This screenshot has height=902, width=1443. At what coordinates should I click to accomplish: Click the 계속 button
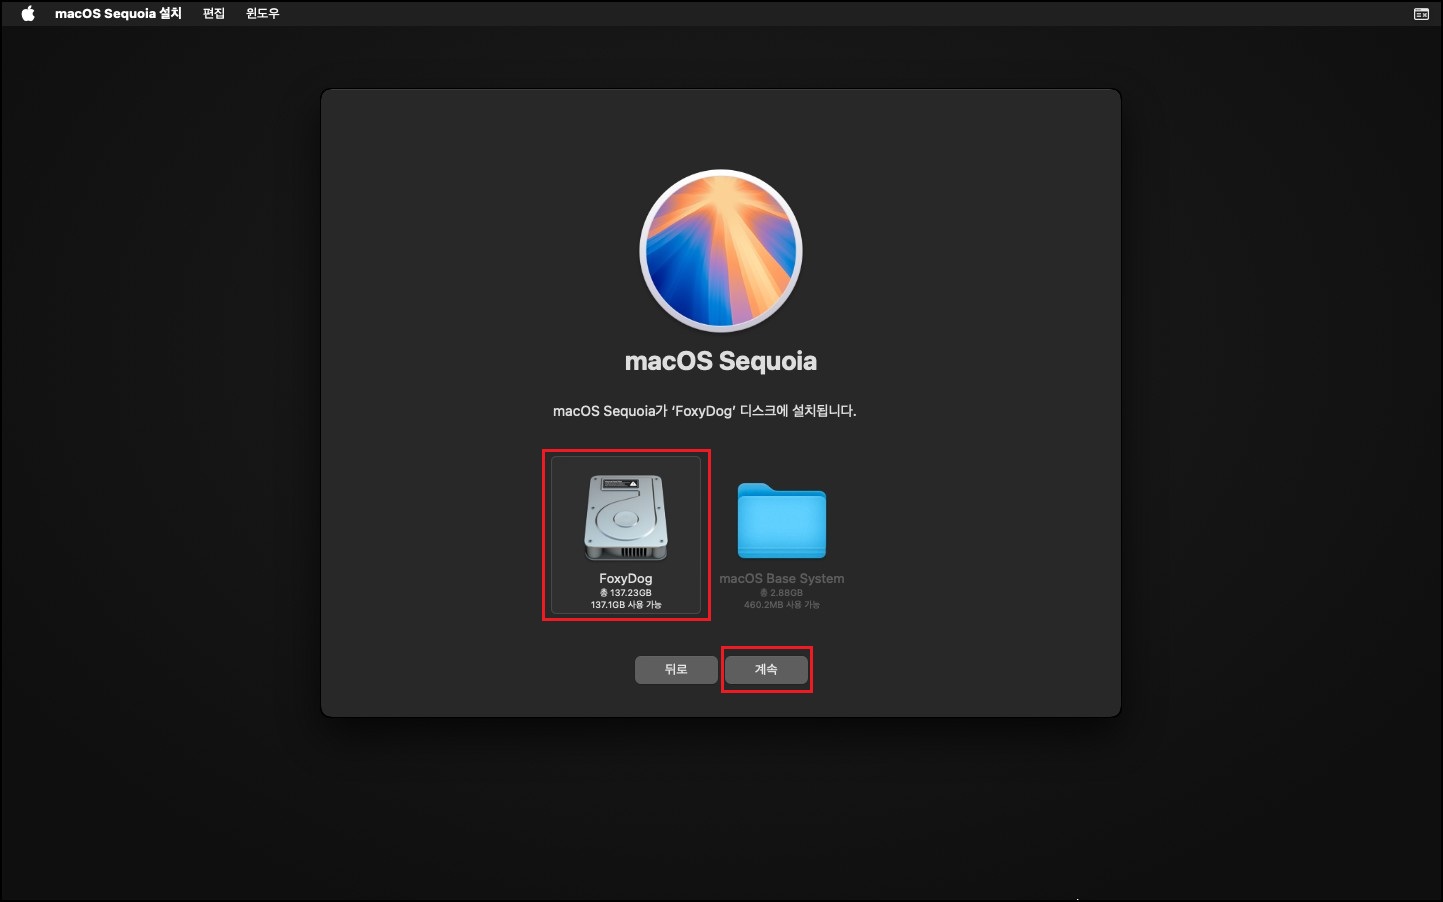(766, 670)
